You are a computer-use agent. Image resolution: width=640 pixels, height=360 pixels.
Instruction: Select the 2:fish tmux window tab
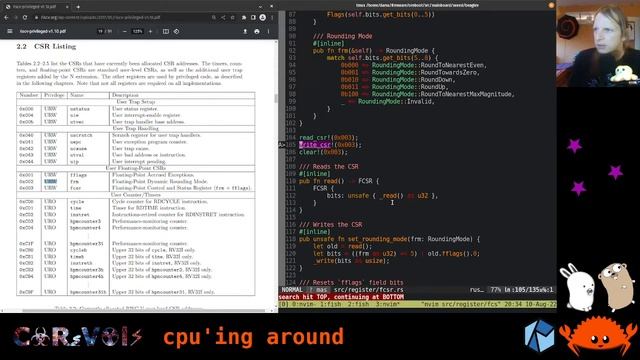tap(358, 304)
